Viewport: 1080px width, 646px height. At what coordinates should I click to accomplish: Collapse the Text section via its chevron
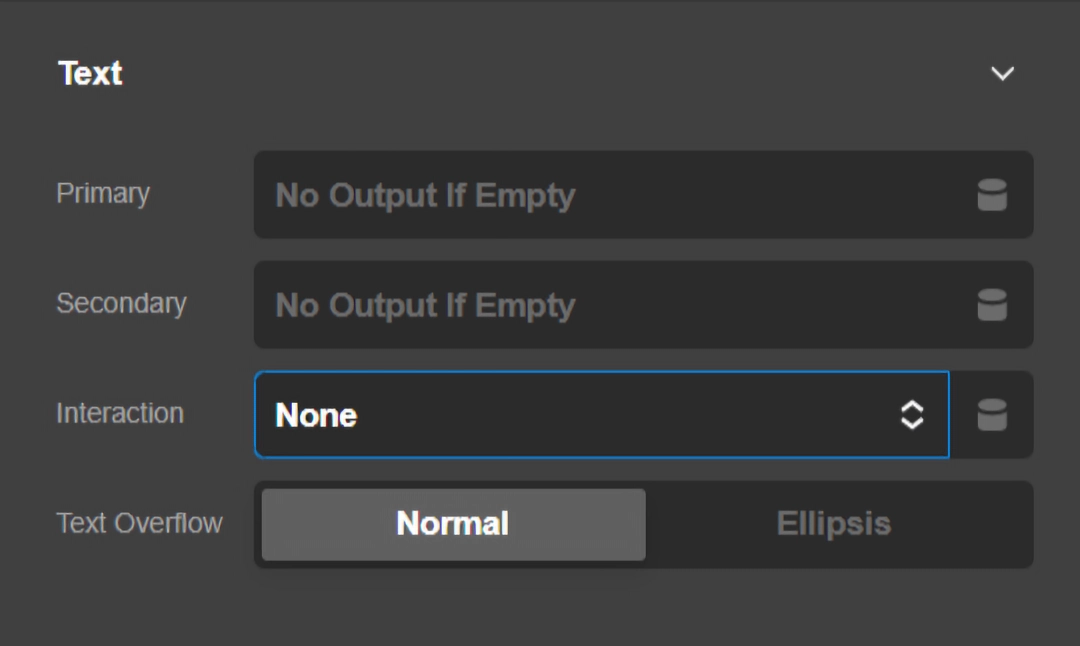pyautogui.click(x=1001, y=72)
